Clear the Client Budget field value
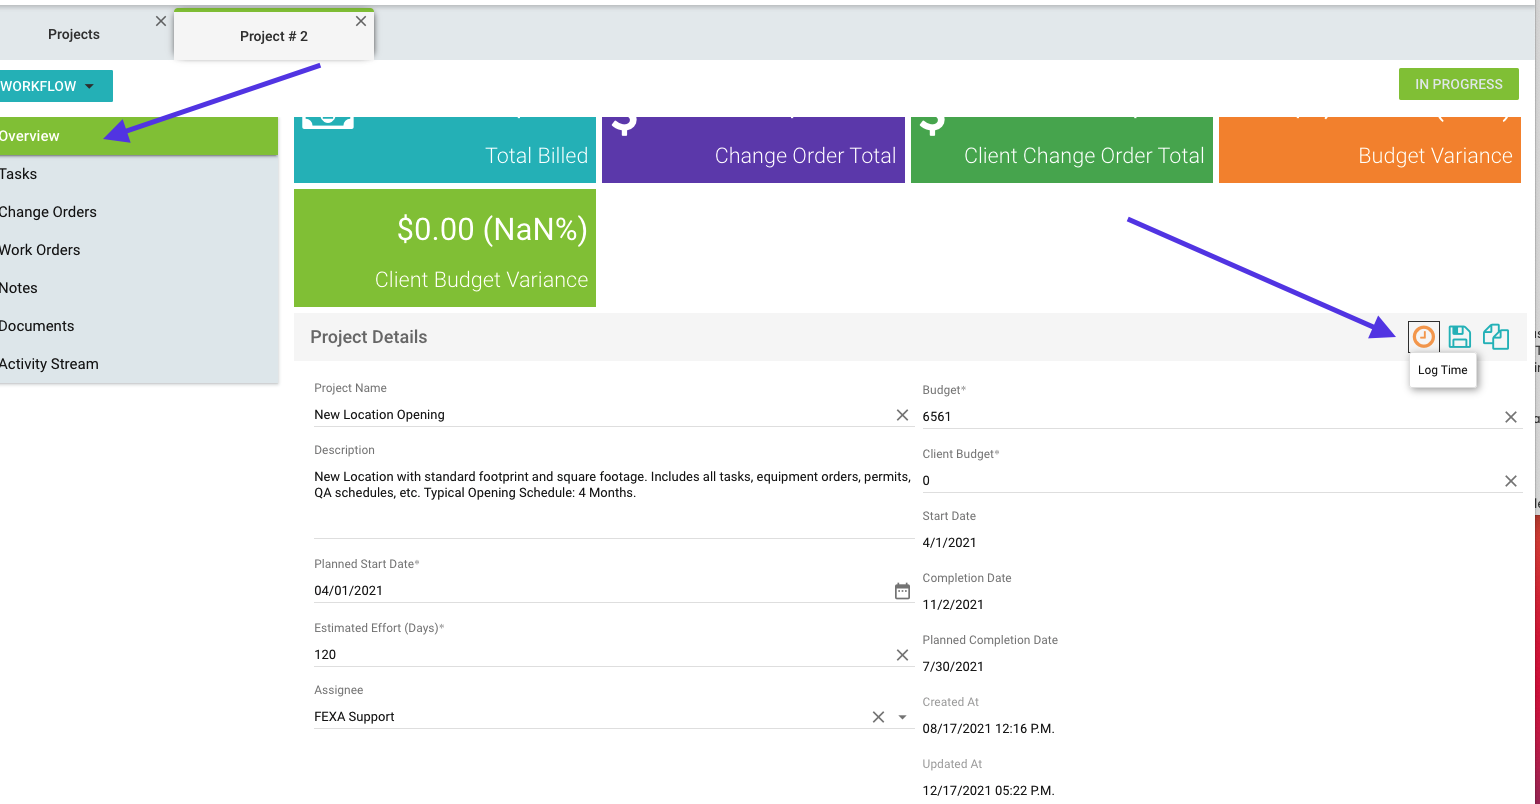Image resolution: width=1540 pixels, height=804 pixels. point(1511,481)
